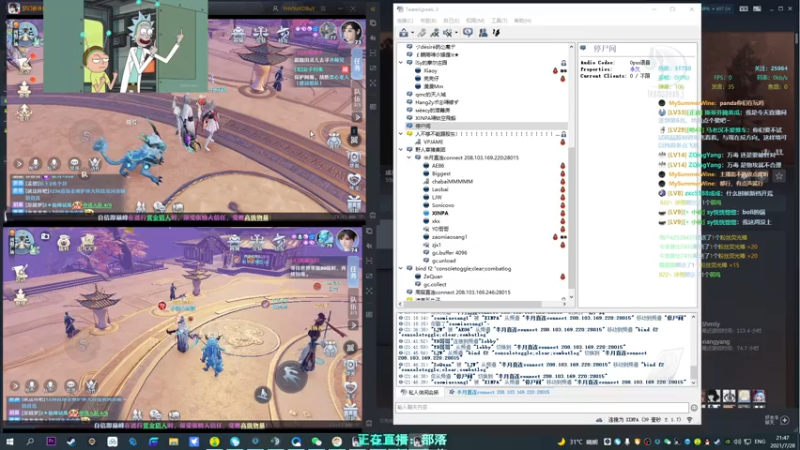This screenshot has height=450, width=800.
Task: Collapse the channel containing user Xiaoy
Action: click(x=401, y=63)
